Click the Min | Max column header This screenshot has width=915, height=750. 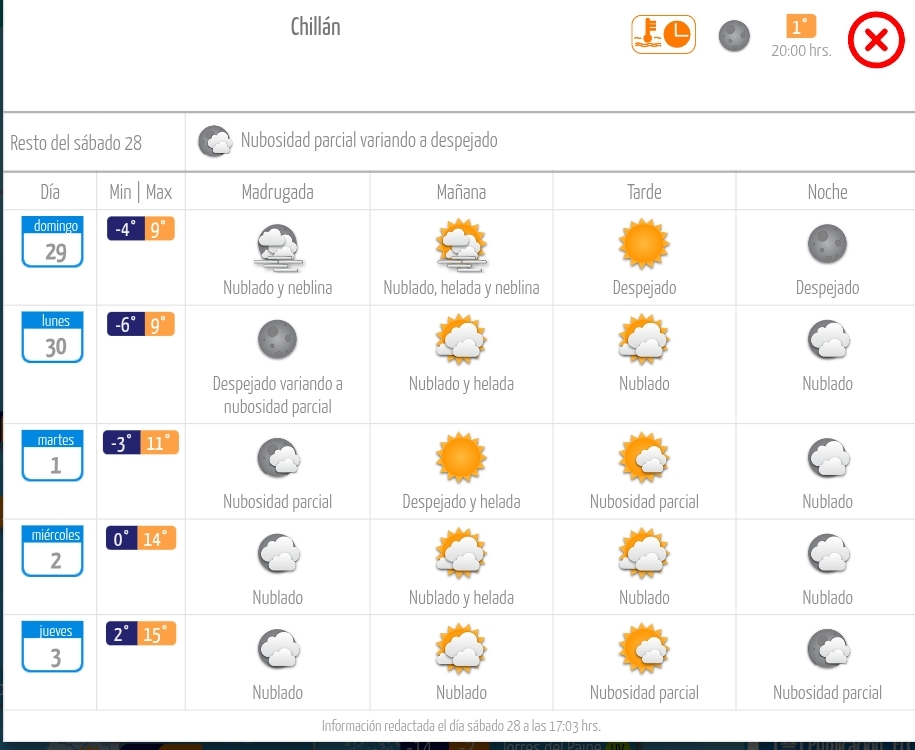tap(140, 192)
